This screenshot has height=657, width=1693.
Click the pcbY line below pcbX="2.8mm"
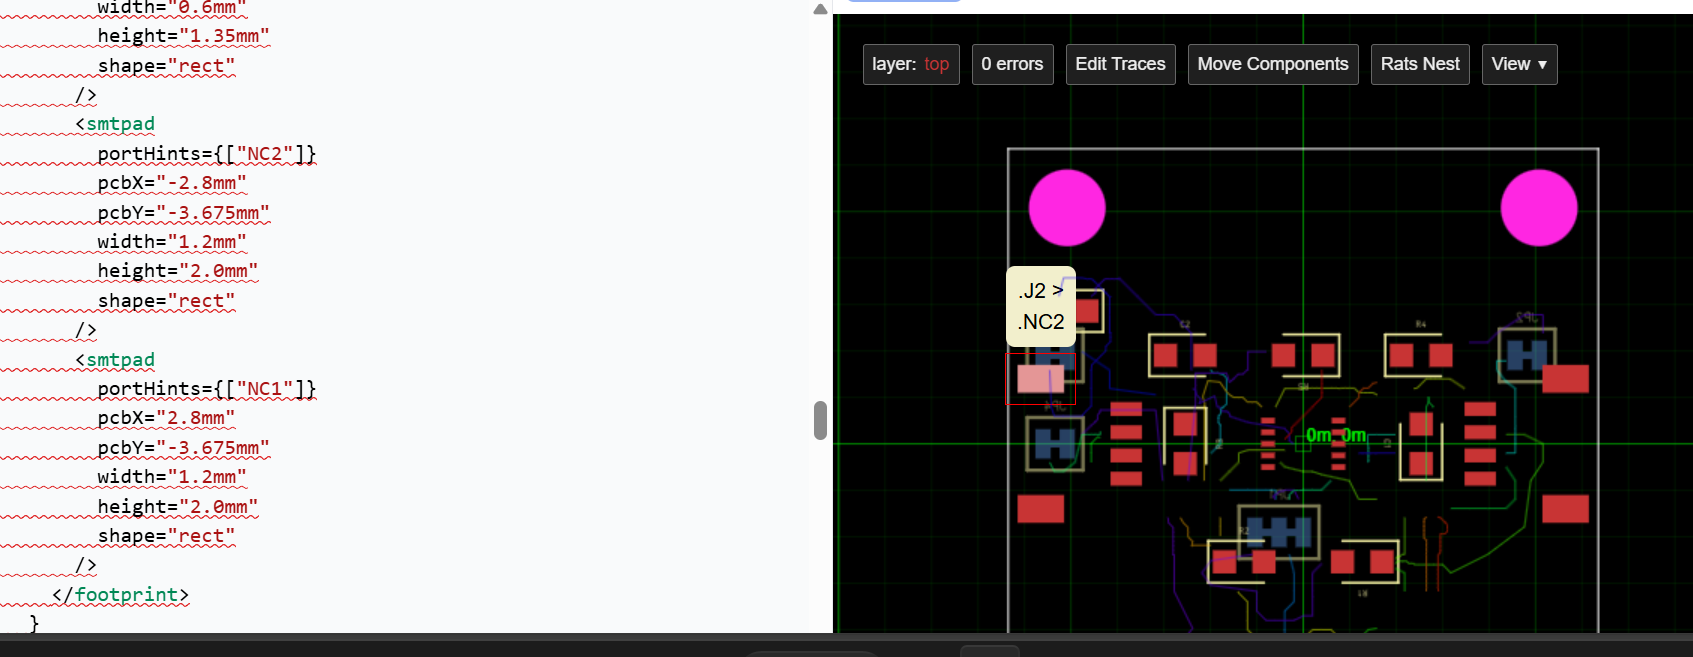[x=184, y=448]
